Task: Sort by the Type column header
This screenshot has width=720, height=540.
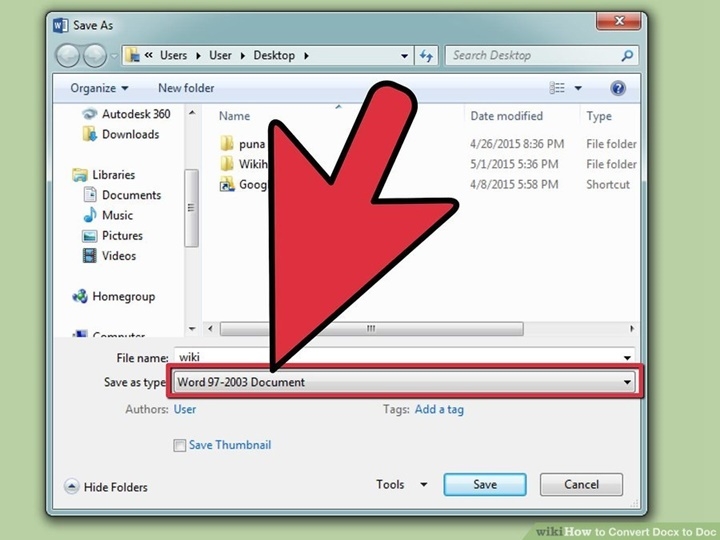Action: coord(599,116)
